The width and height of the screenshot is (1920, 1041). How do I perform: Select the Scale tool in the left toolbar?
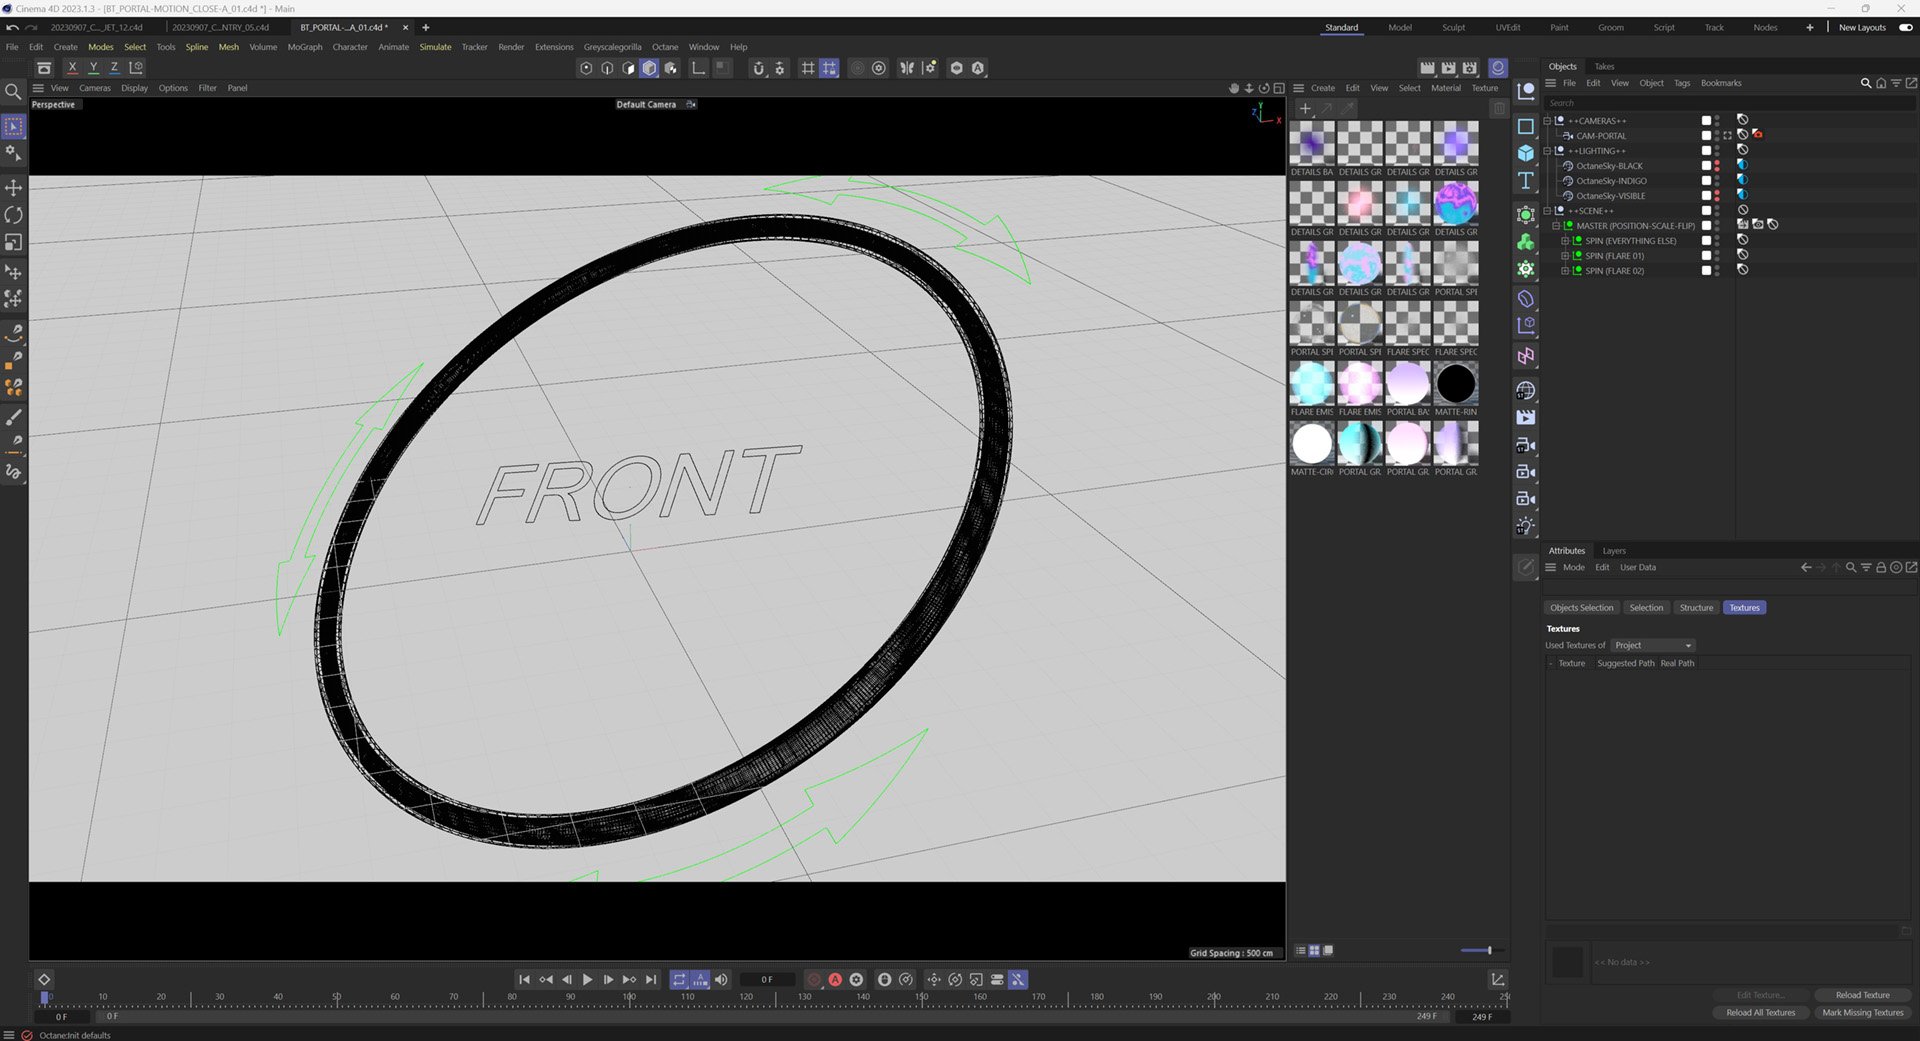14,241
